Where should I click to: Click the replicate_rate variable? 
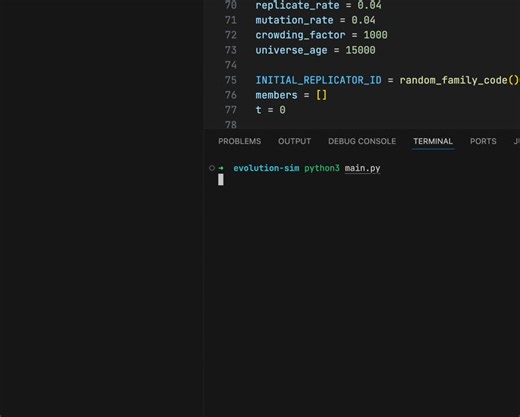pyautogui.click(x=297, y=5)
